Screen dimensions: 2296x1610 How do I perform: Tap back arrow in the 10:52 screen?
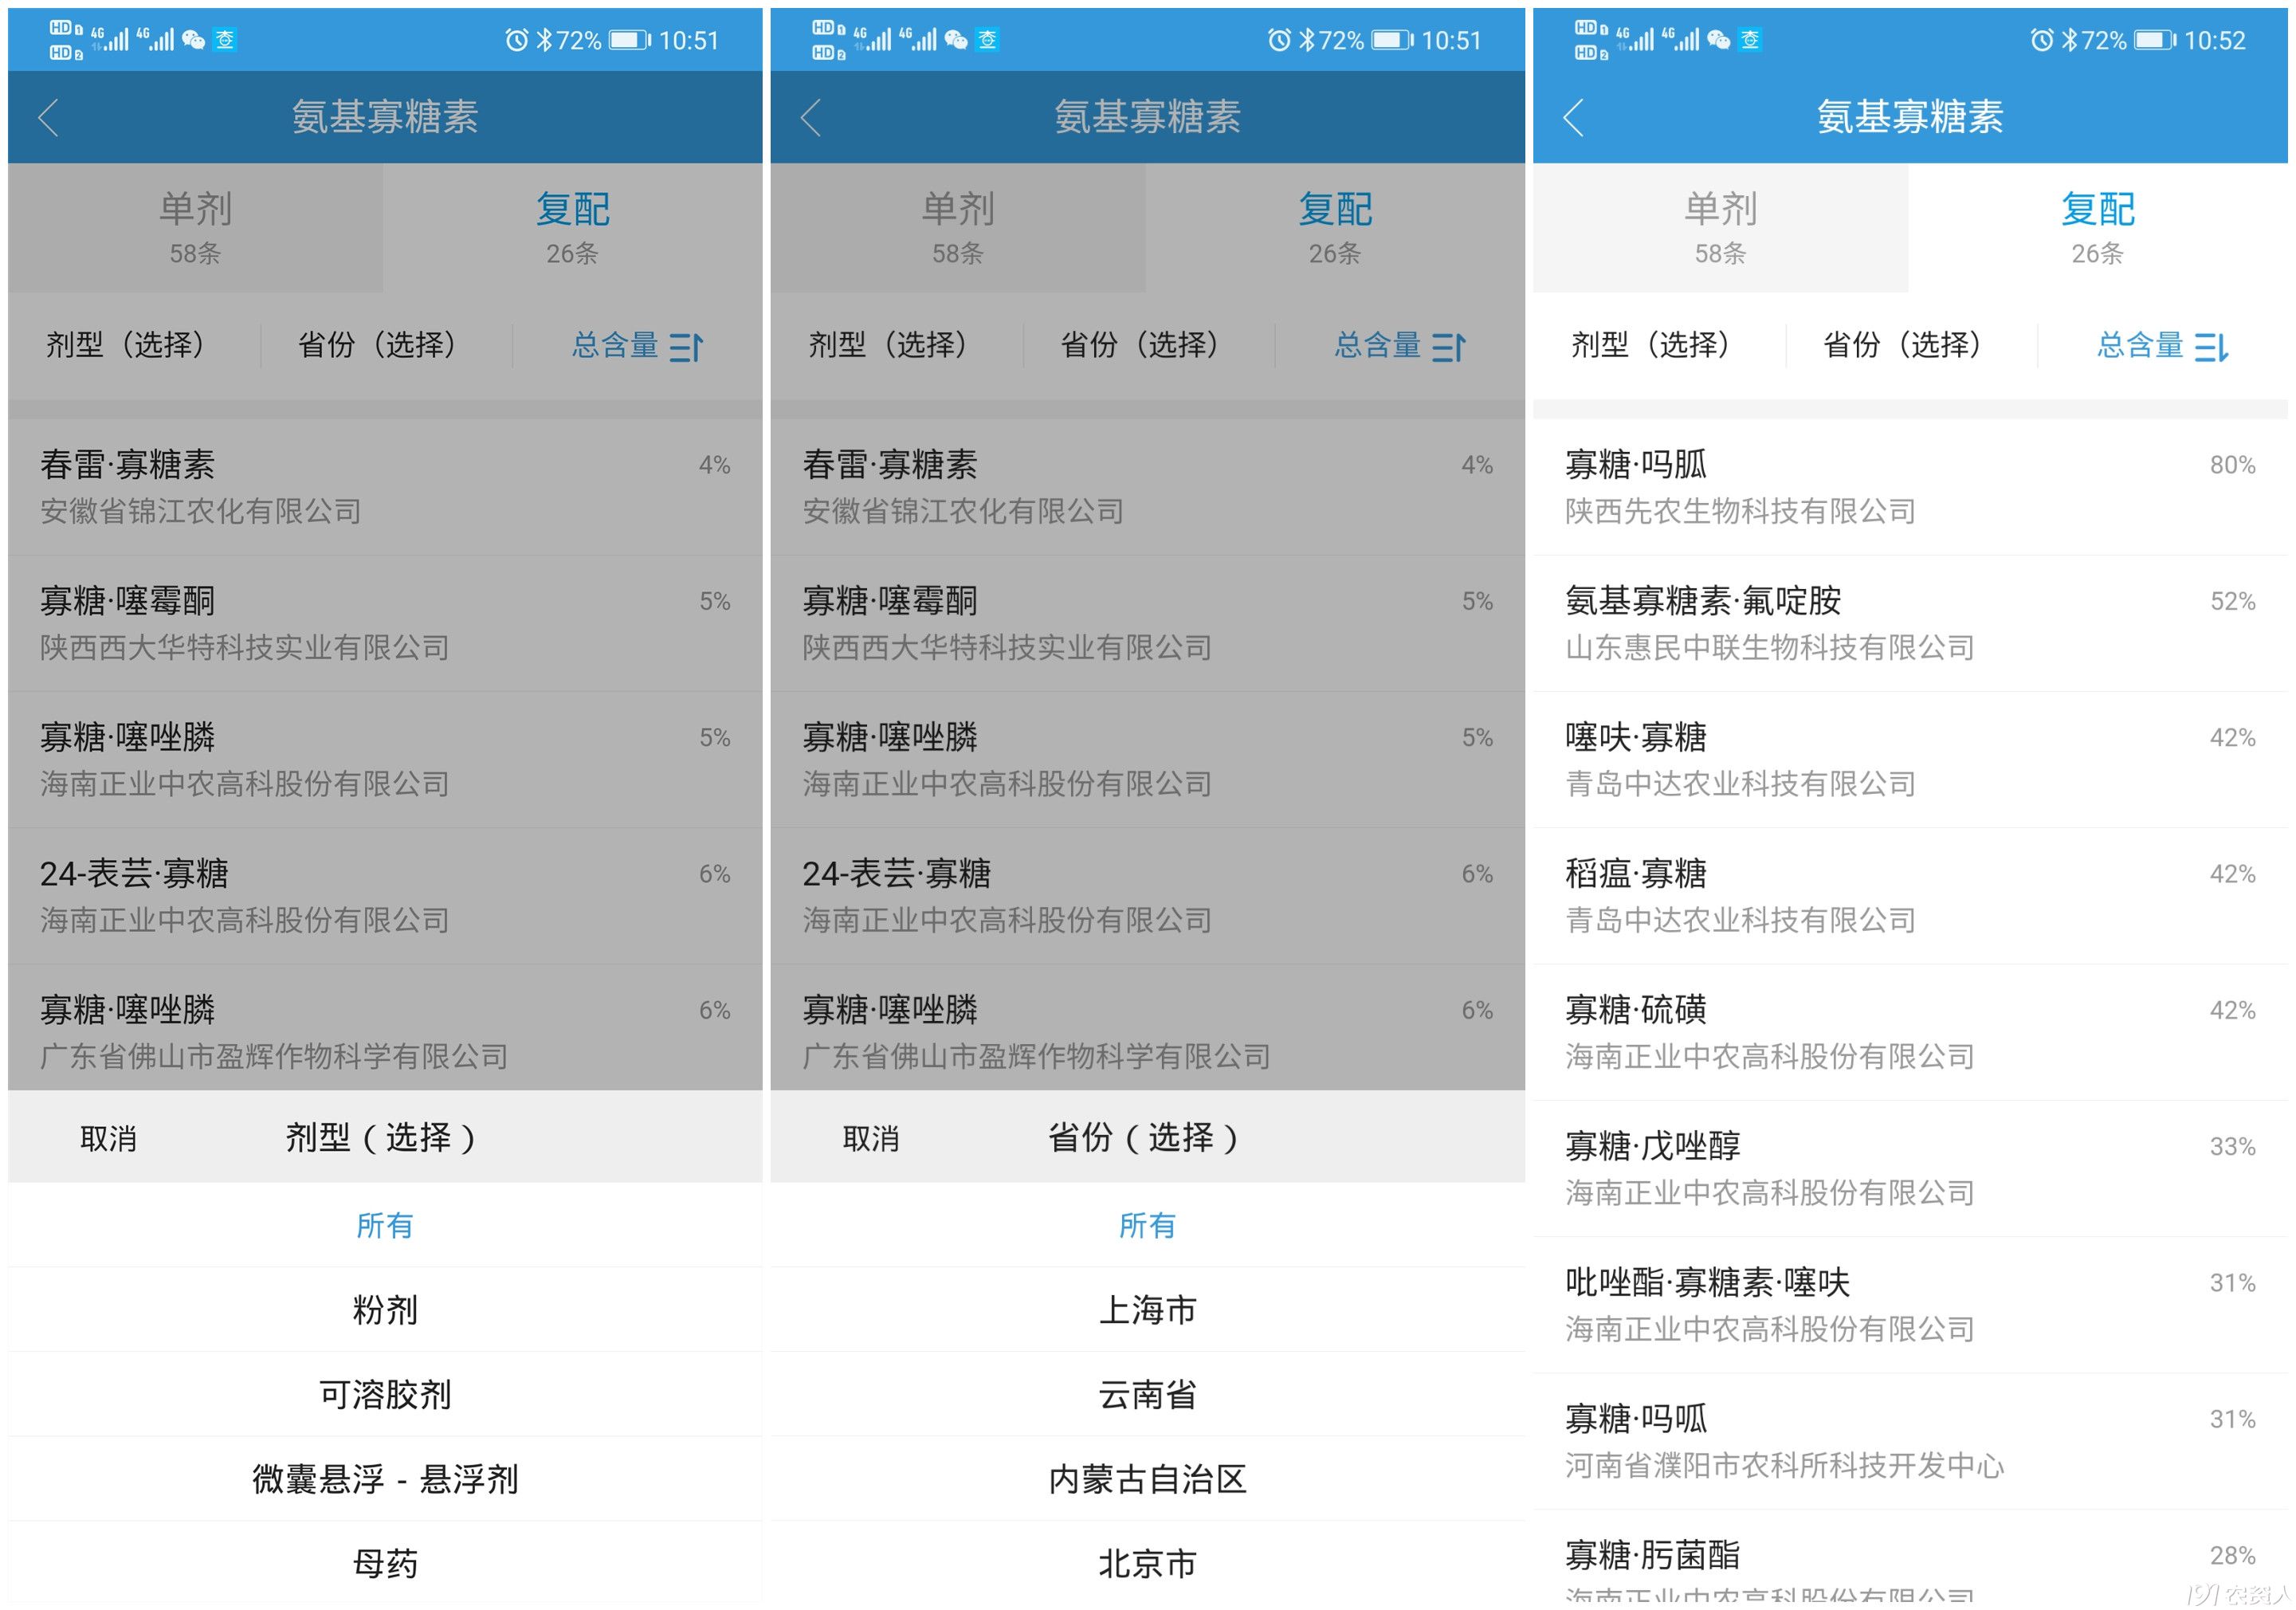tap(1573, 118)
